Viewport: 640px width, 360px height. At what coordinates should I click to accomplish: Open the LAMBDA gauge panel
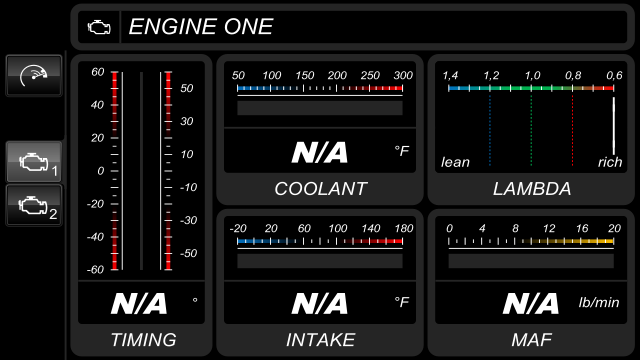[x=531, y=129]
